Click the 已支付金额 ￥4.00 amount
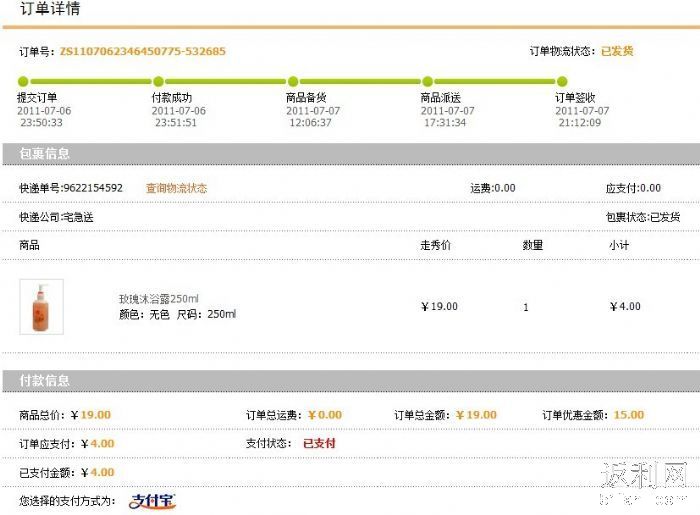Image resolution: width=700 pixels, height=515 pixels. point(97,473)
